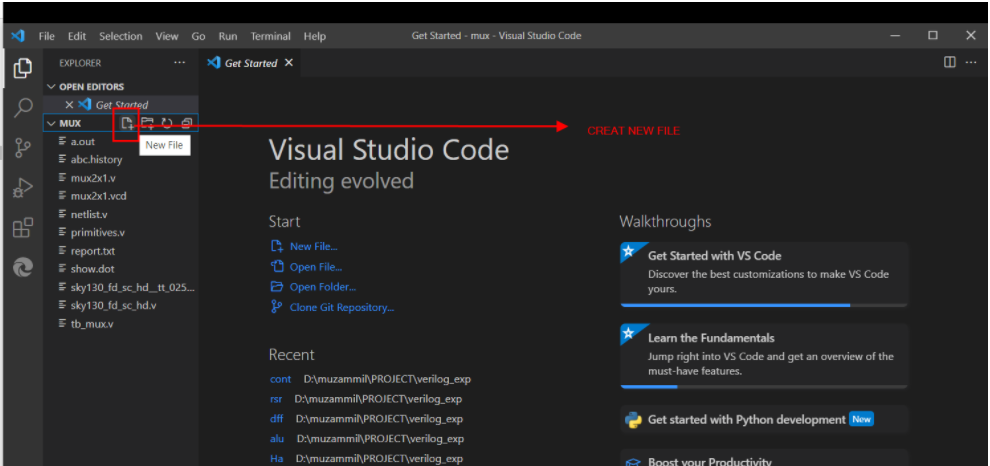Open the Search view in activity bar
This screenshot has width=990, height=466.
click(x=23, y=108)
